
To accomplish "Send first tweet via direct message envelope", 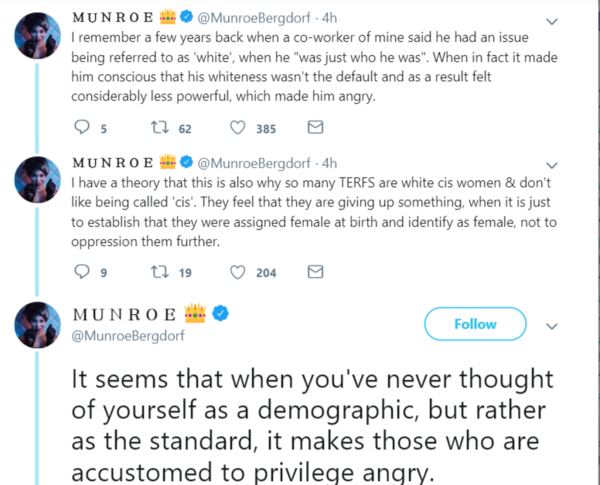I will [x=315, y=127].
